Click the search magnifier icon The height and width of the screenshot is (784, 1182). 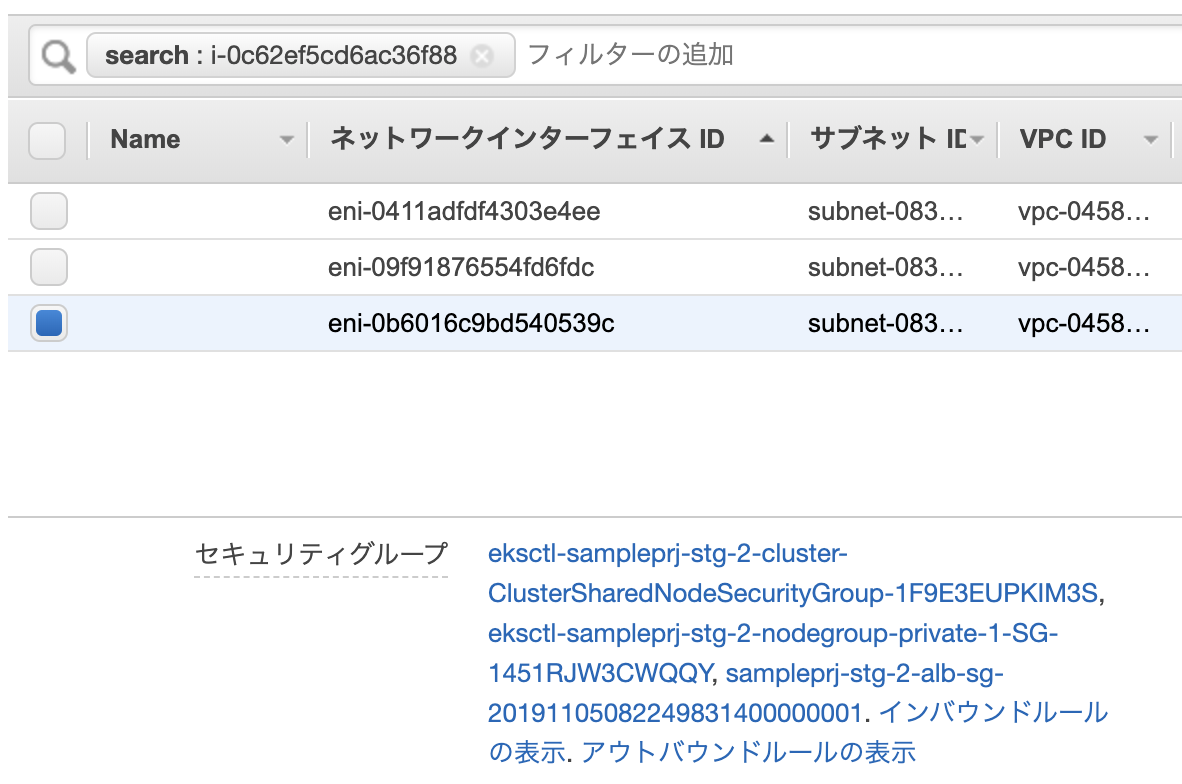tap(55, 55)
